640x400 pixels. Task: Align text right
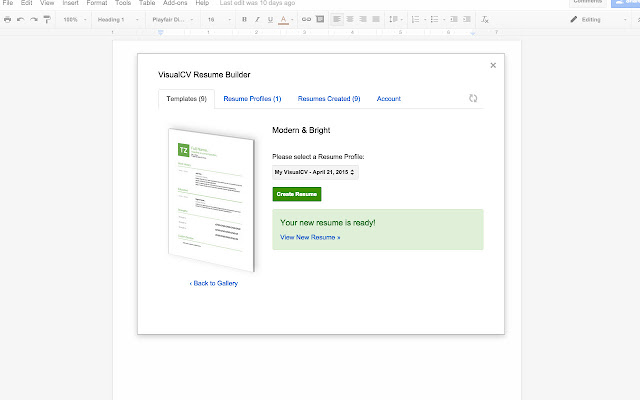pos(363,19)
